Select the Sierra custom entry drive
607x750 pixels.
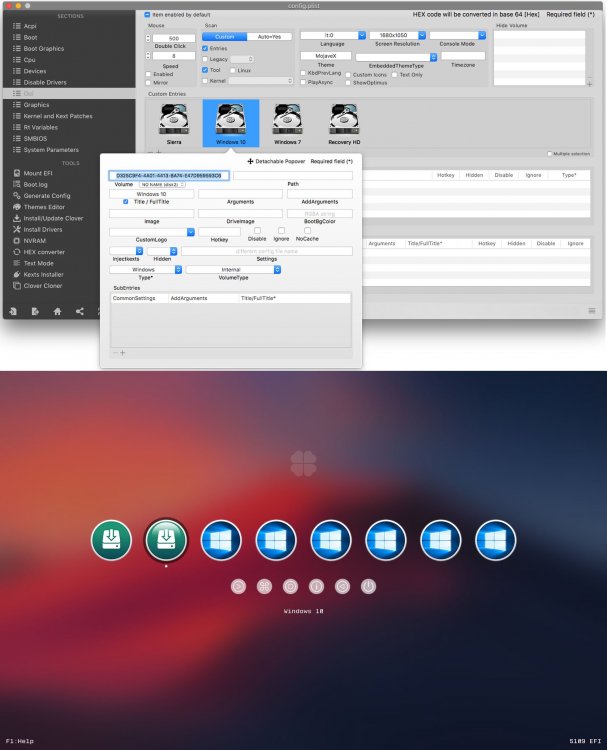point(174,123)
